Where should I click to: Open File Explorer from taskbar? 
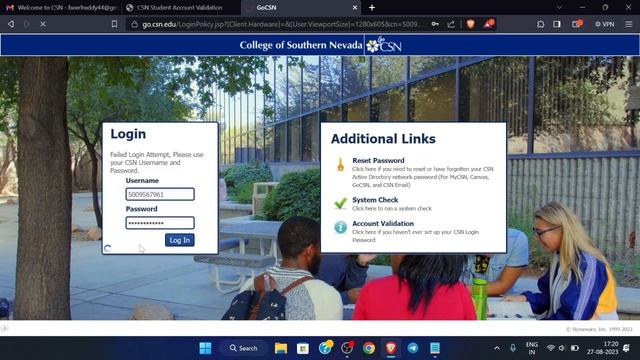click(281, 348)
